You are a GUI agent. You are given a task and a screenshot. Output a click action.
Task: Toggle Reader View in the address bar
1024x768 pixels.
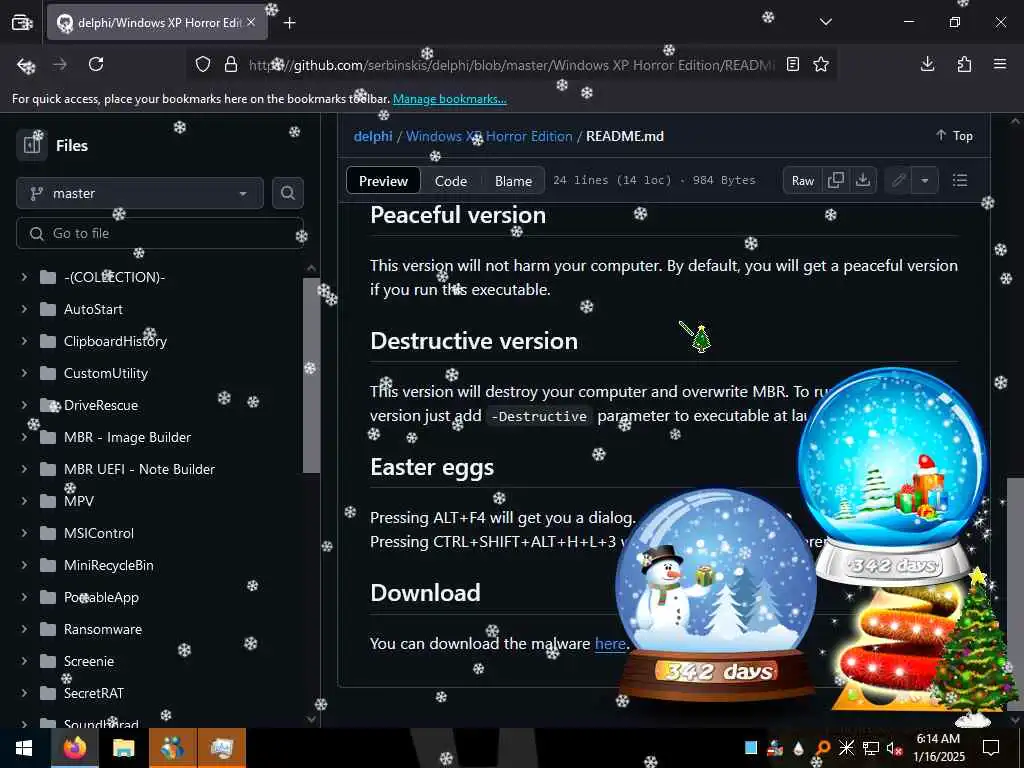(x=793, y=65)
